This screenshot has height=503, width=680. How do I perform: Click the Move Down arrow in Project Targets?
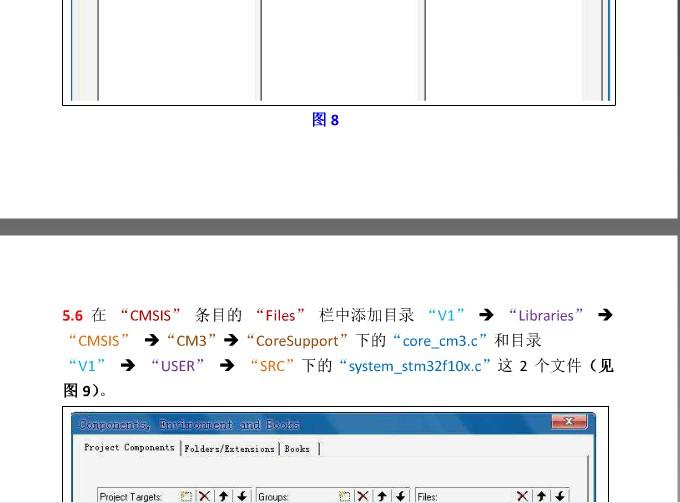[x=242, y=496]
